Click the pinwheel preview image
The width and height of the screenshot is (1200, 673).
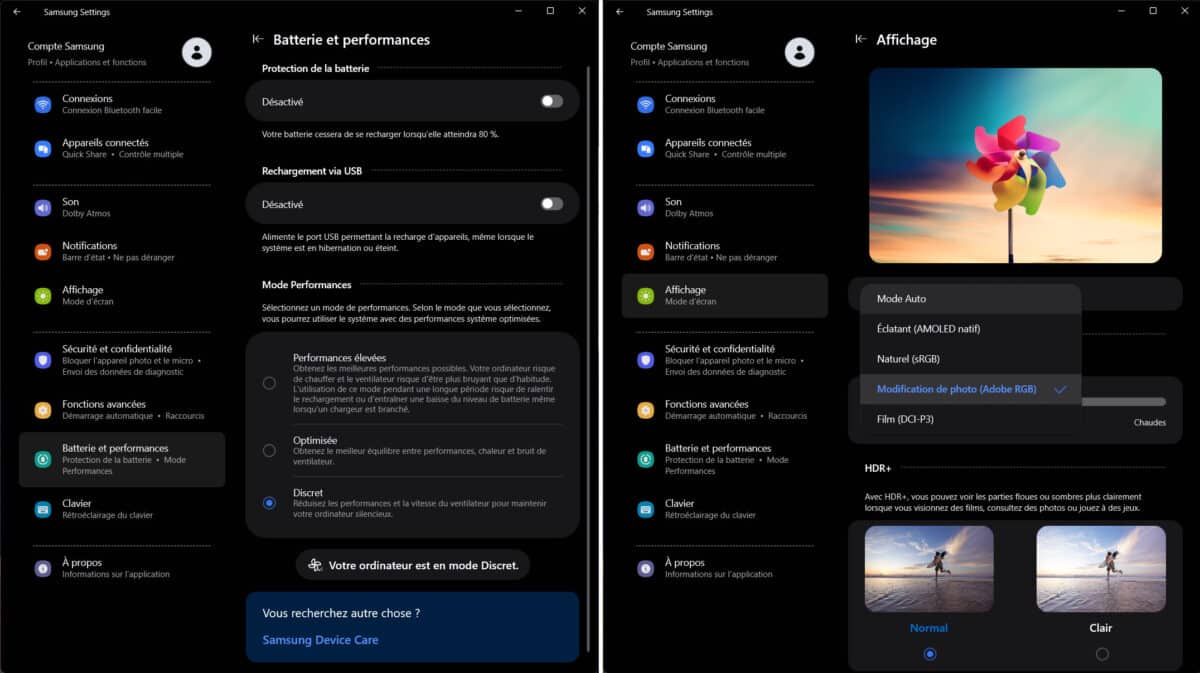tap(1015, 165)
